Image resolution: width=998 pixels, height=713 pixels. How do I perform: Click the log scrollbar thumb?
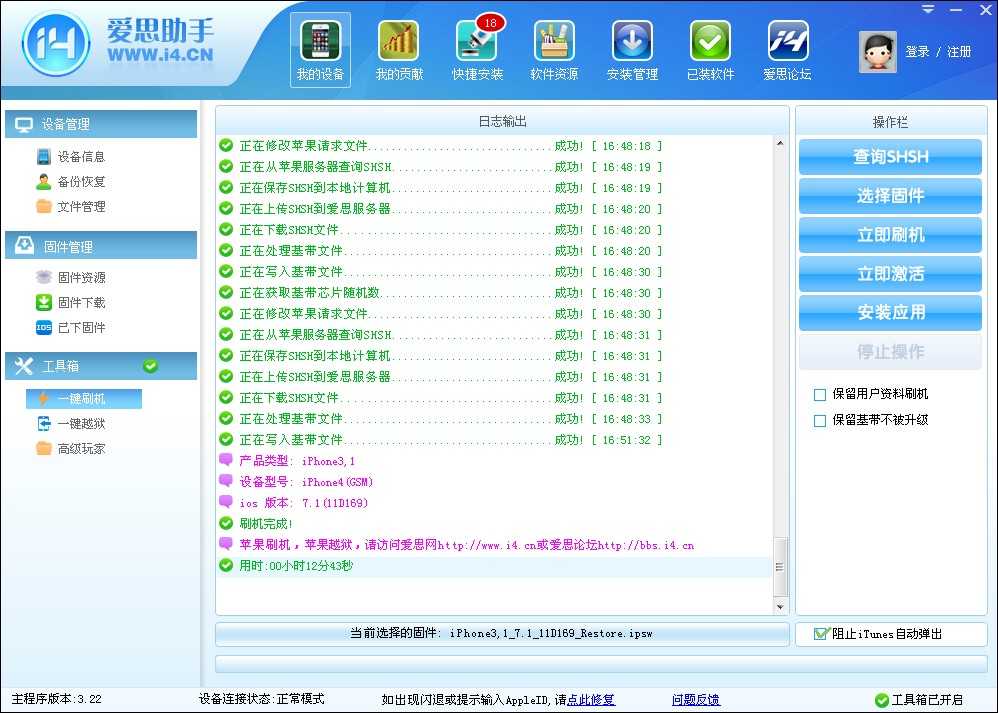point(780,567)
